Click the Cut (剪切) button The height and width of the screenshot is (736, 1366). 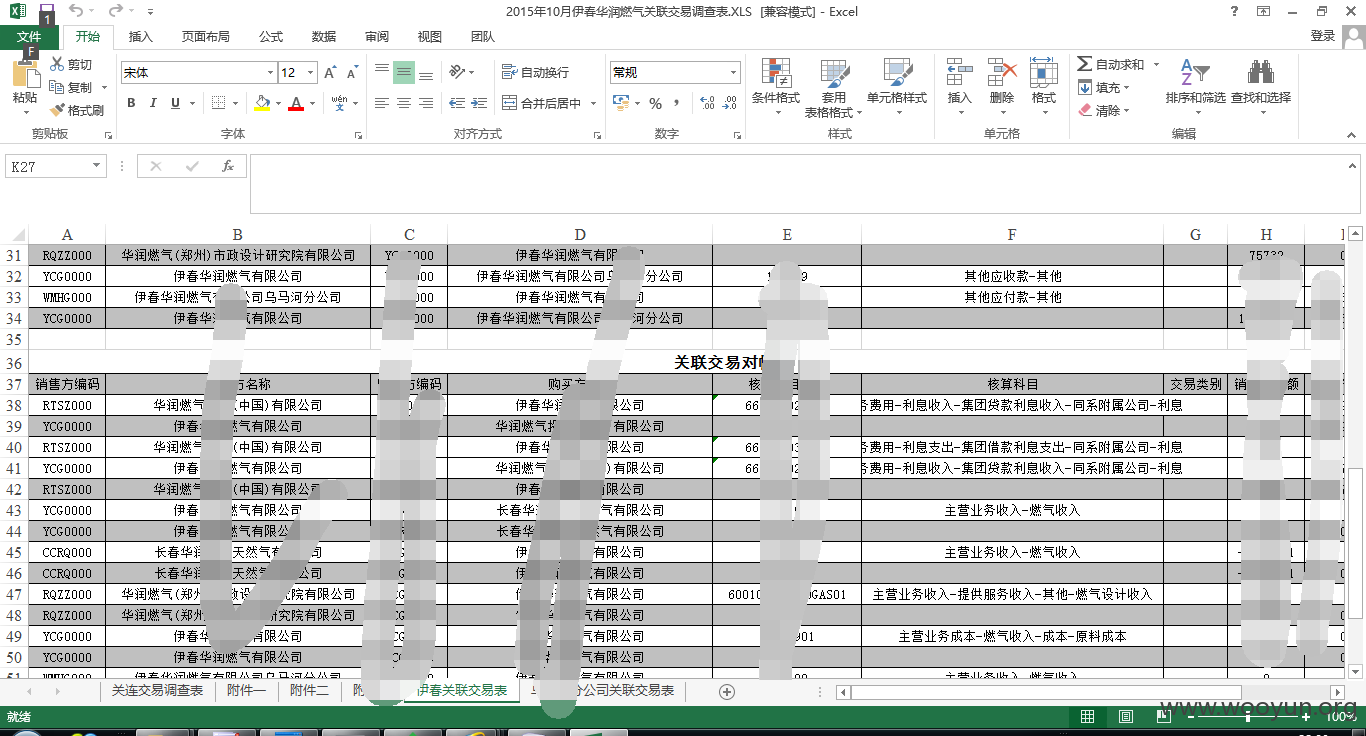tap(71, 65)
